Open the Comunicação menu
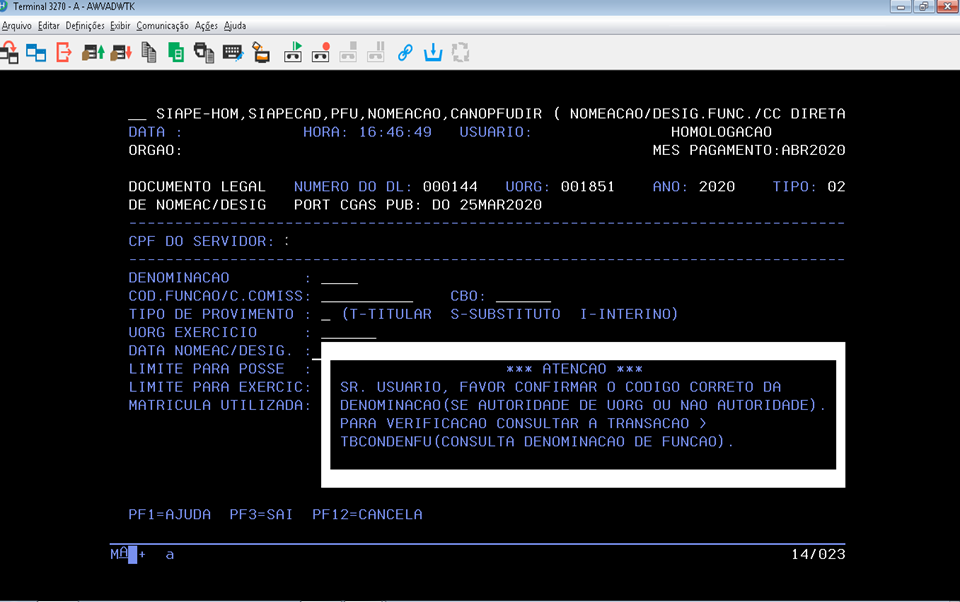Viewport: 960px width, 602px height. coord(162,25)
